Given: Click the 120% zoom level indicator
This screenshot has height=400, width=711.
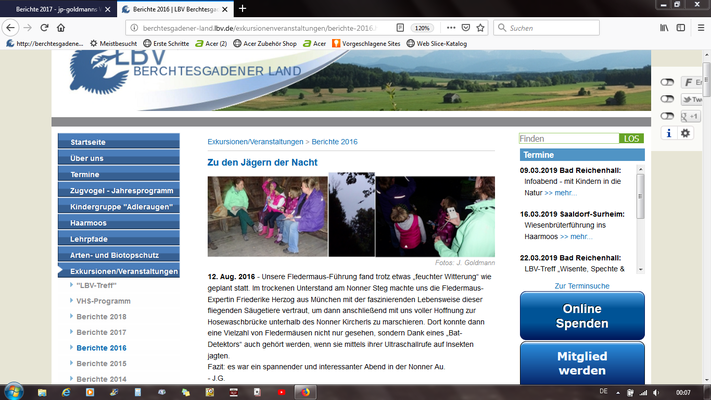Looking at the screenshot, I should (422, 28).
